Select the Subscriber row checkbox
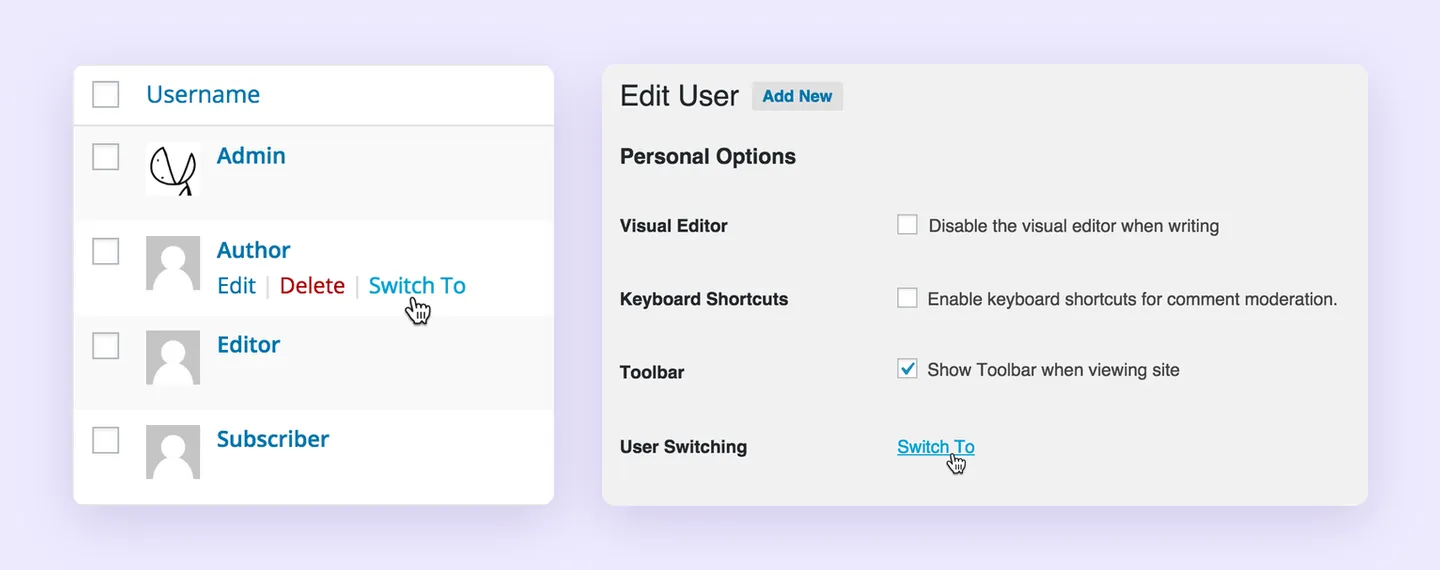Screen dimensions: 1440x570 (106, 440)
